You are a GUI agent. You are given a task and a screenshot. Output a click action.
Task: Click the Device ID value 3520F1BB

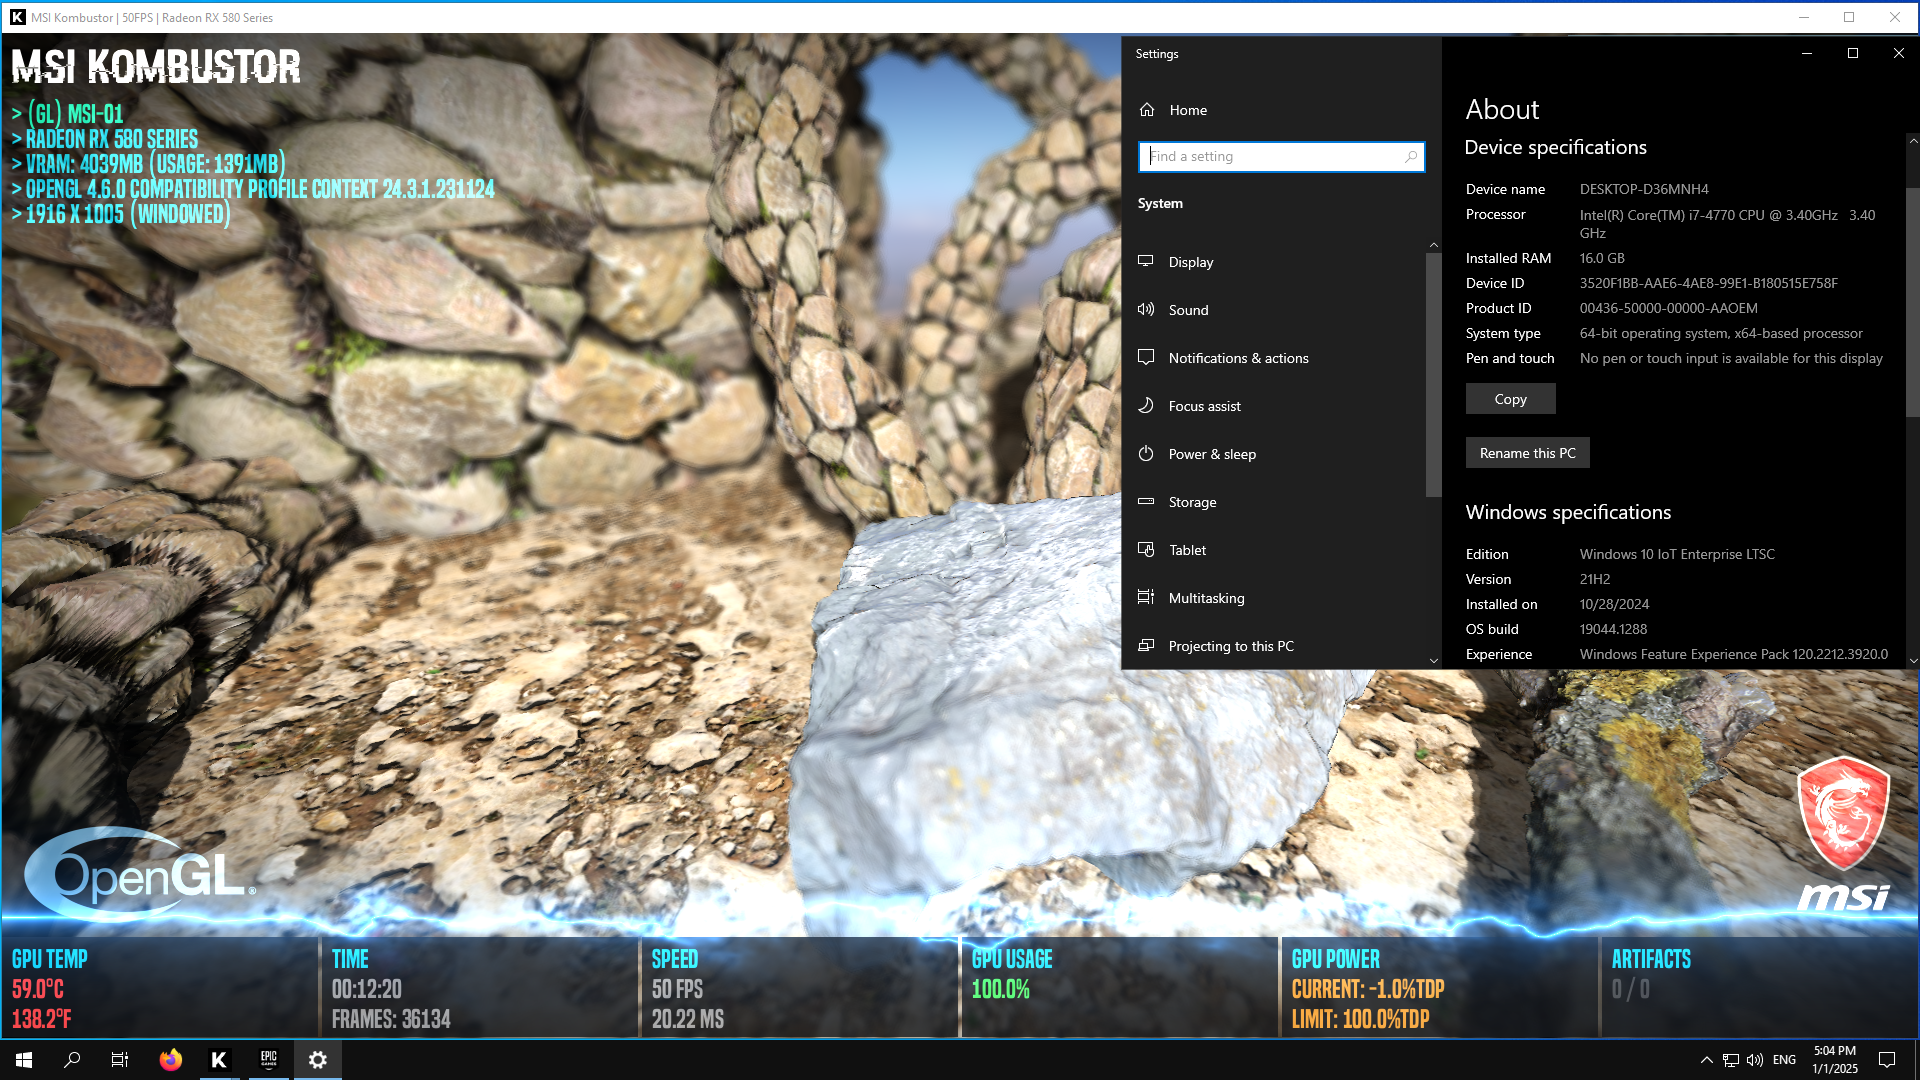click(x=1708, y=283)
